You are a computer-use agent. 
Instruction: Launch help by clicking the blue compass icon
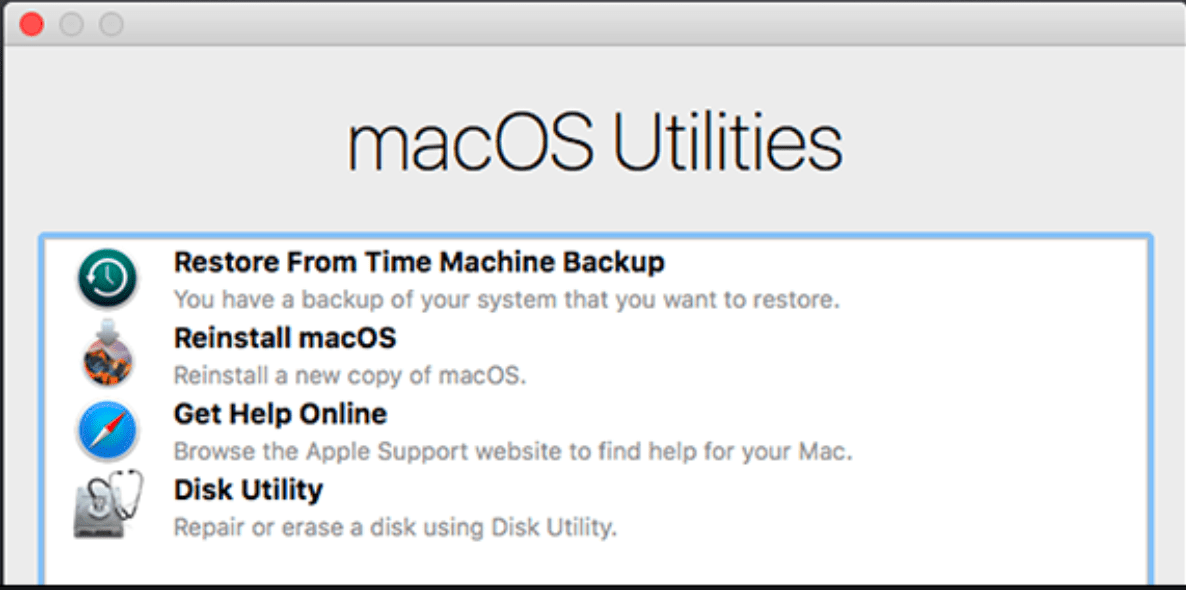point(107,432)
